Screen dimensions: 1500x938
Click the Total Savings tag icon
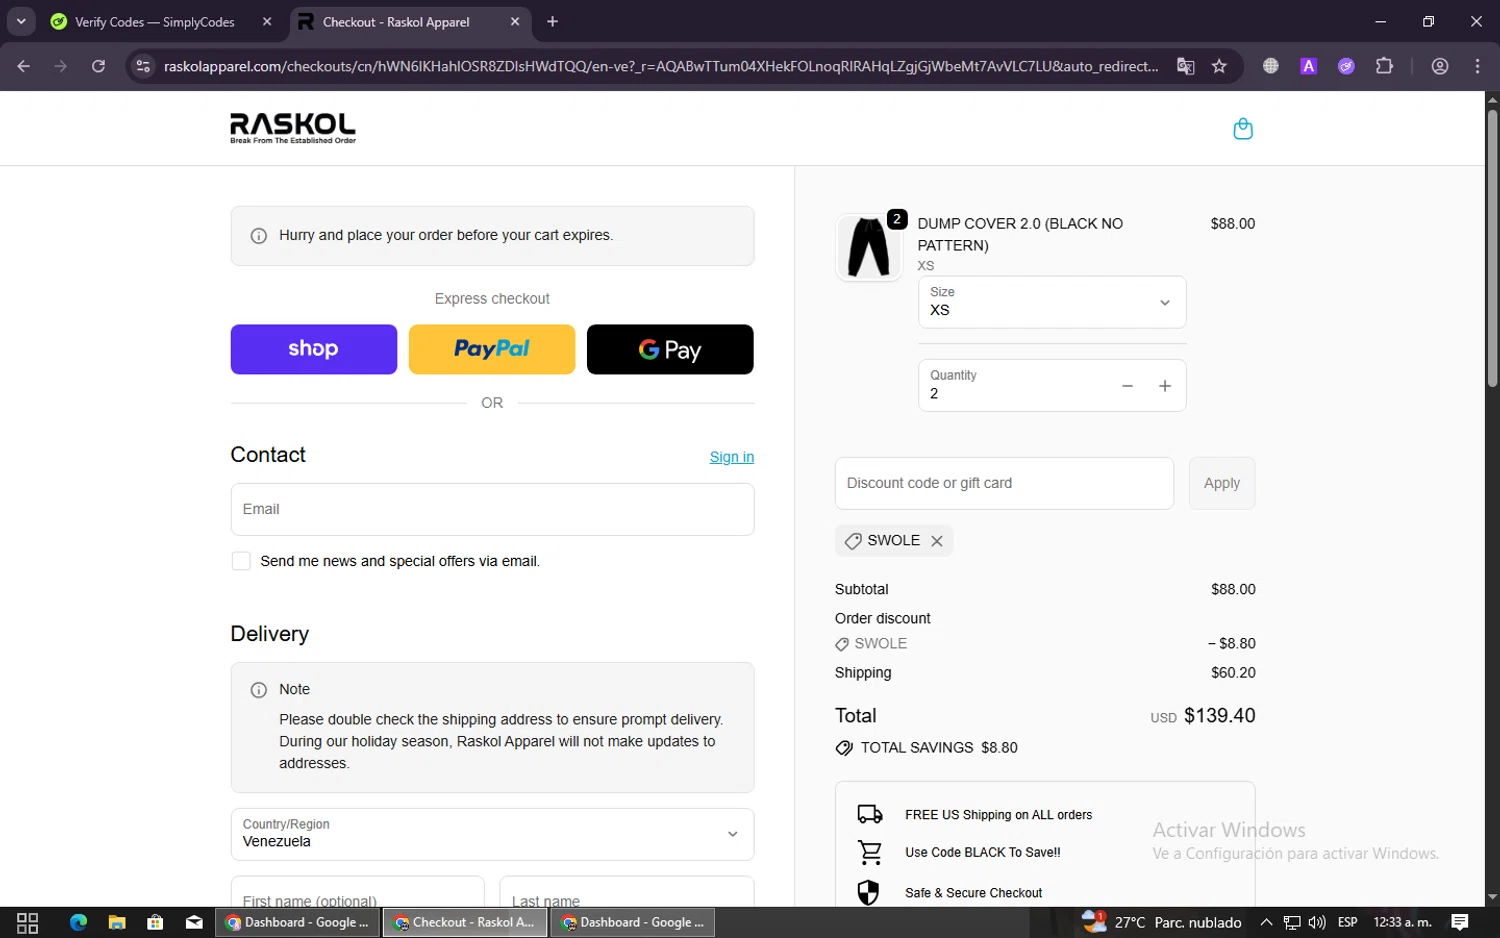point(844,748)
